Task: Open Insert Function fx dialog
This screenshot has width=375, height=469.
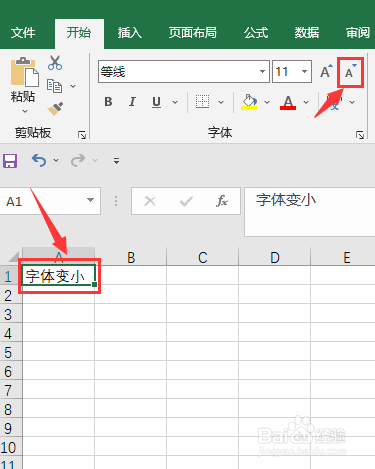Action: pyautogui.click(x=222, y=201)
